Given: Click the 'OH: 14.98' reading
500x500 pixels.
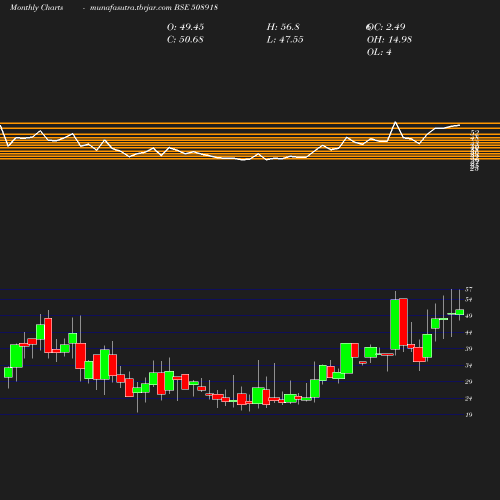Looking at the screenshot, I should pyautogui.click(x=389, y=40).
